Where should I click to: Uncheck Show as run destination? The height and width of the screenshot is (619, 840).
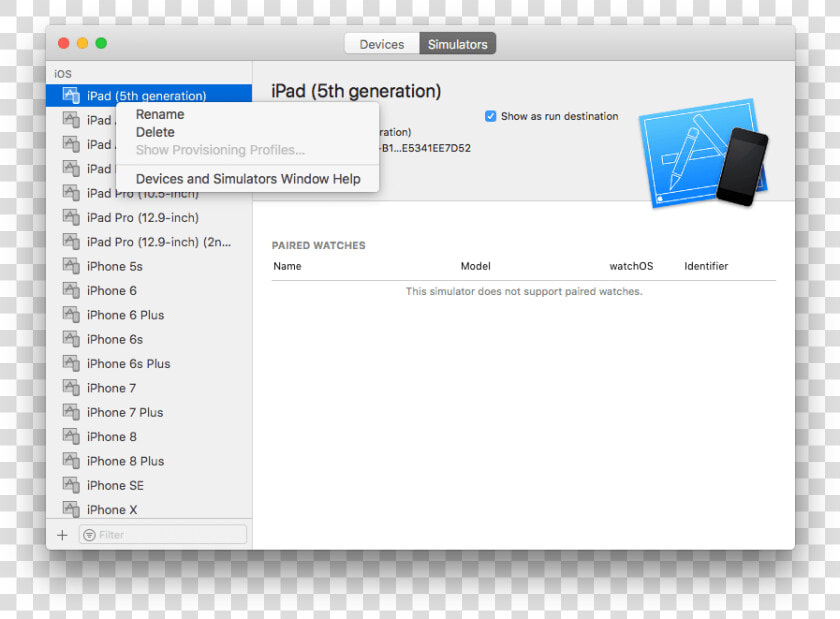490,116
